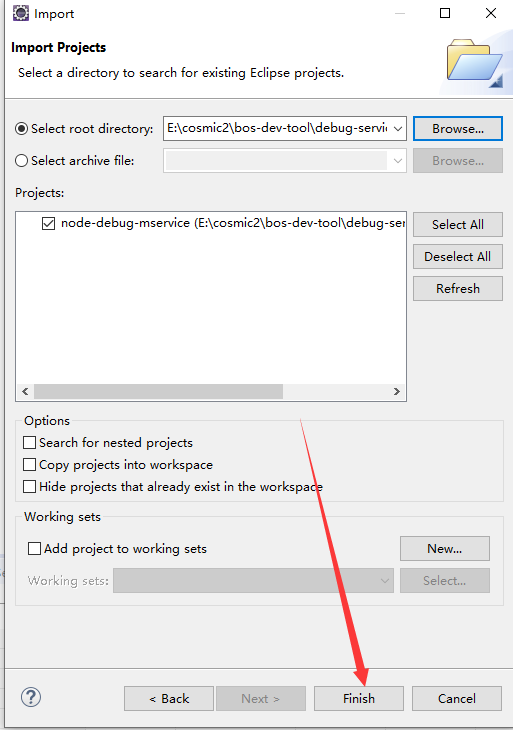Click the horizontal scrollbar thumb in the Projects list

tap(158, 392)
